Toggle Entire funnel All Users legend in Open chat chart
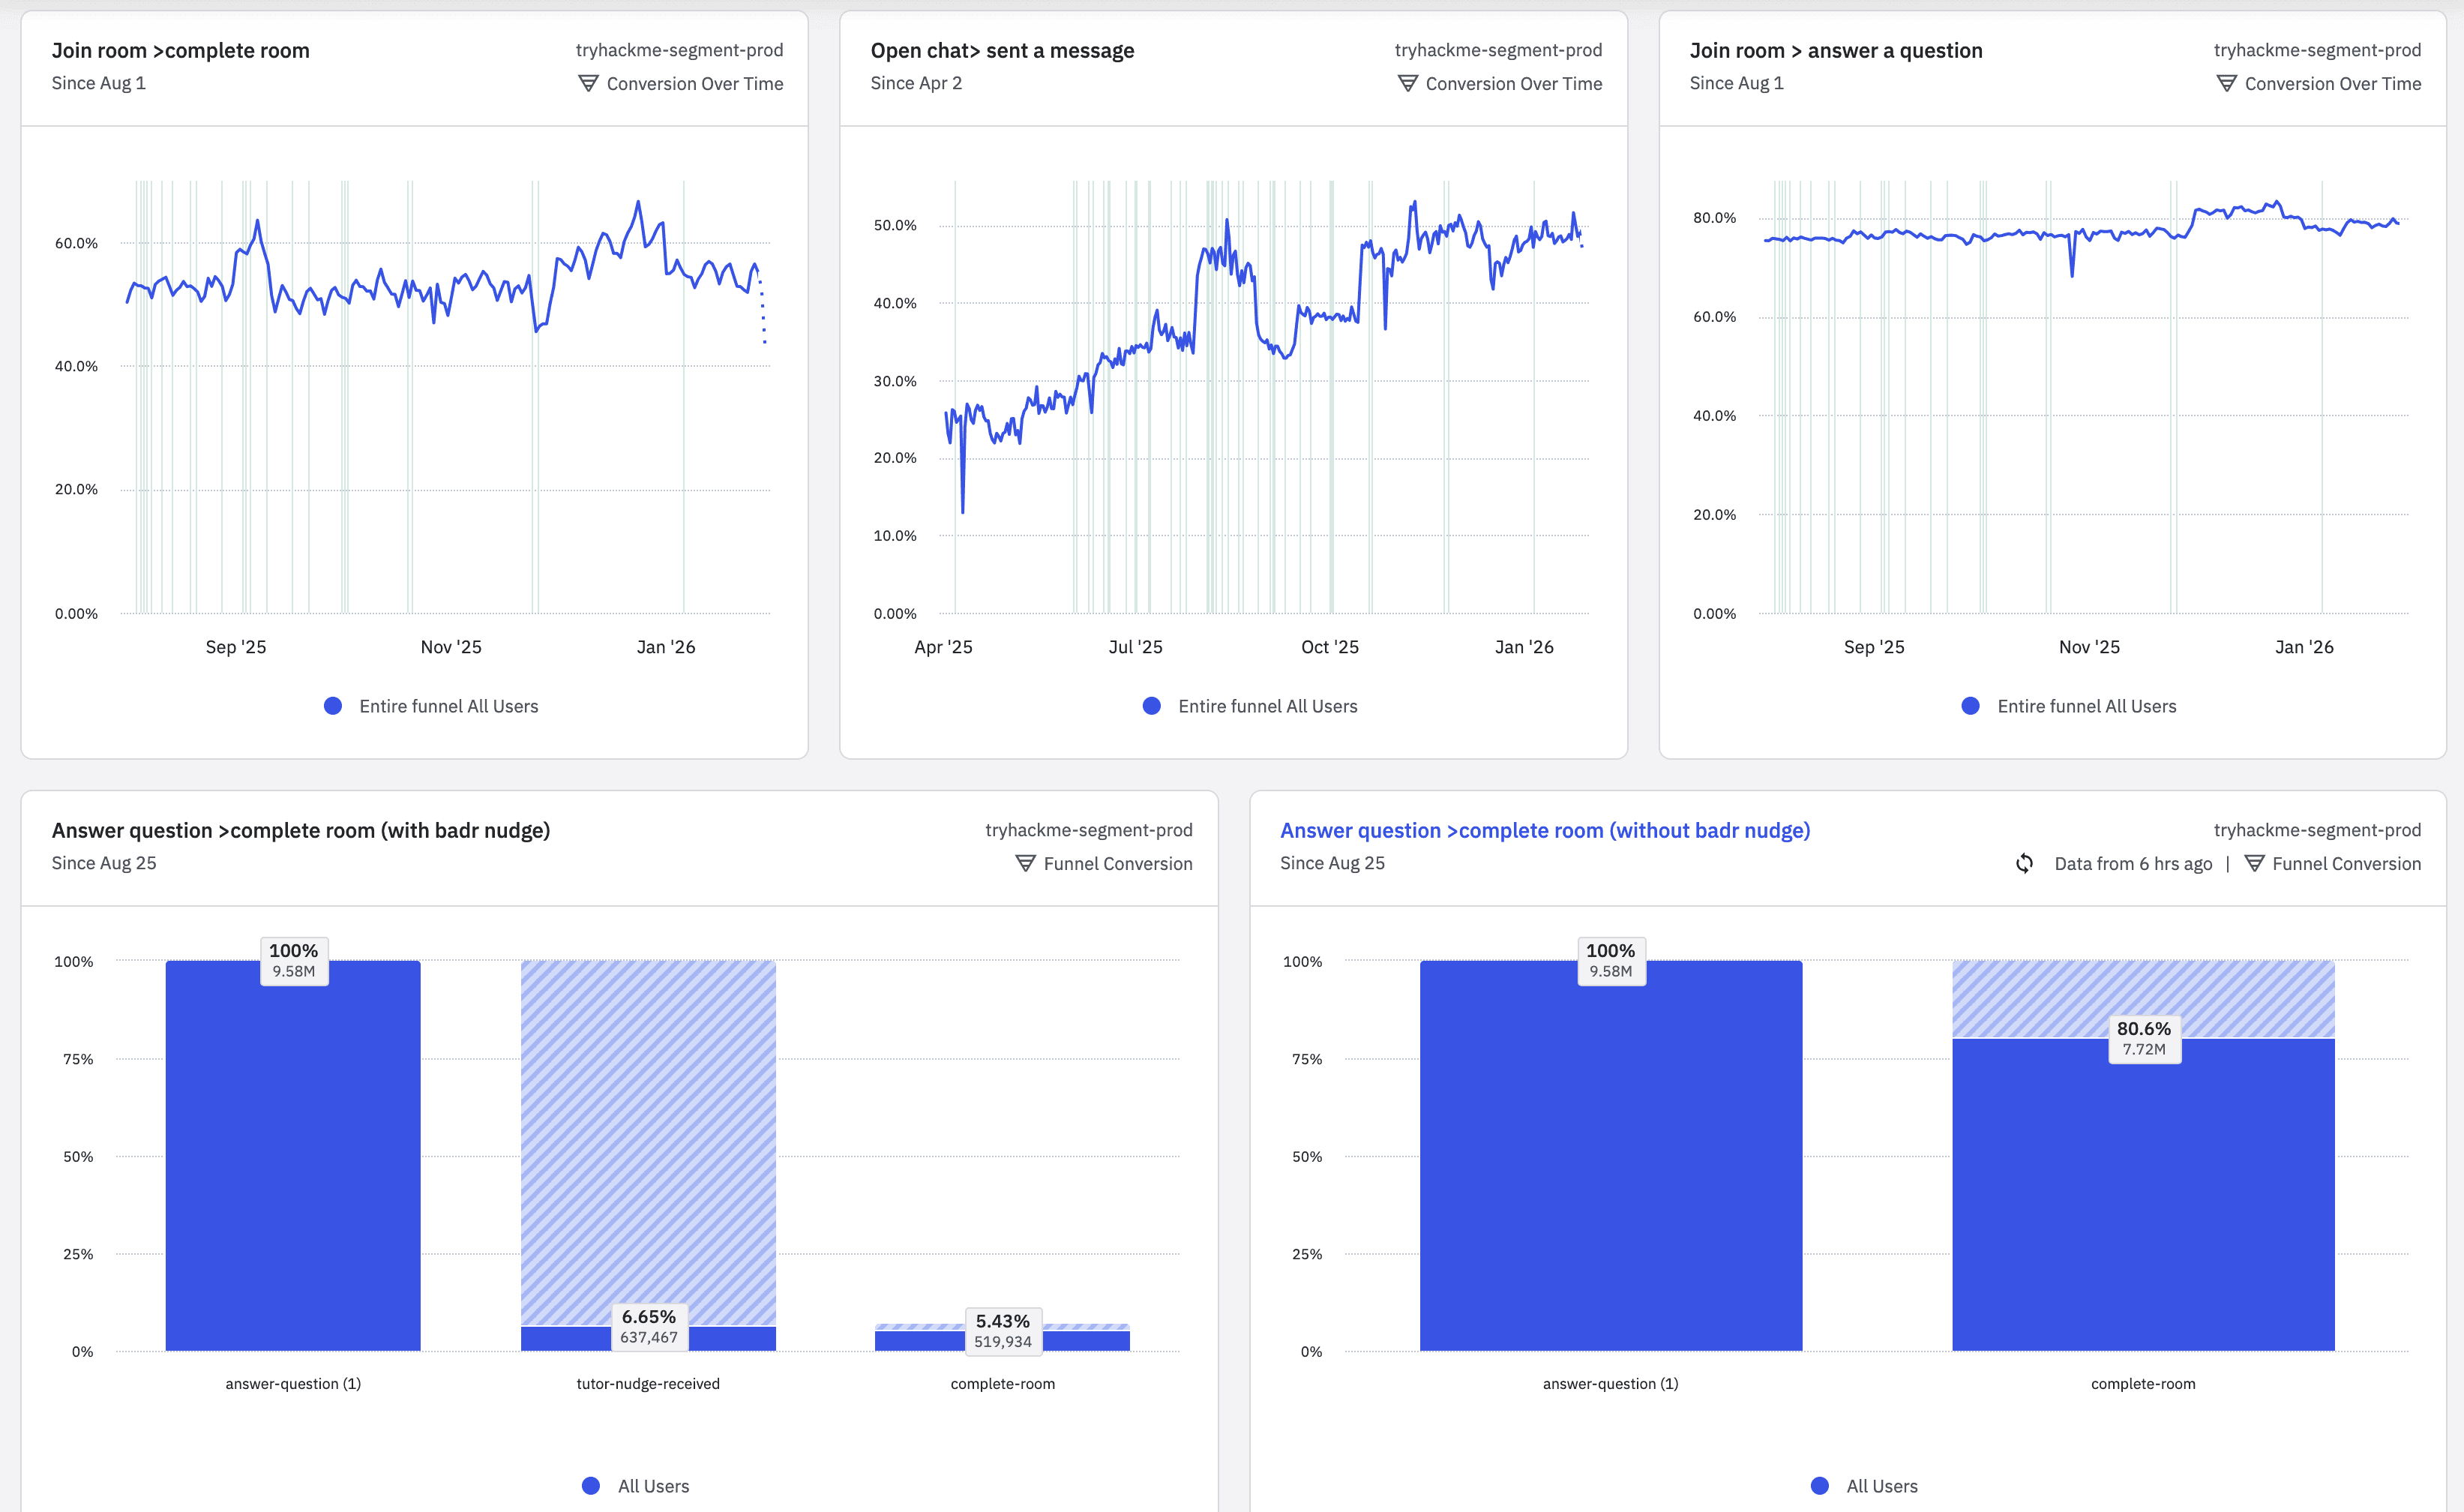This screenshot has height=1512, width=2464. click(1267, 706)
